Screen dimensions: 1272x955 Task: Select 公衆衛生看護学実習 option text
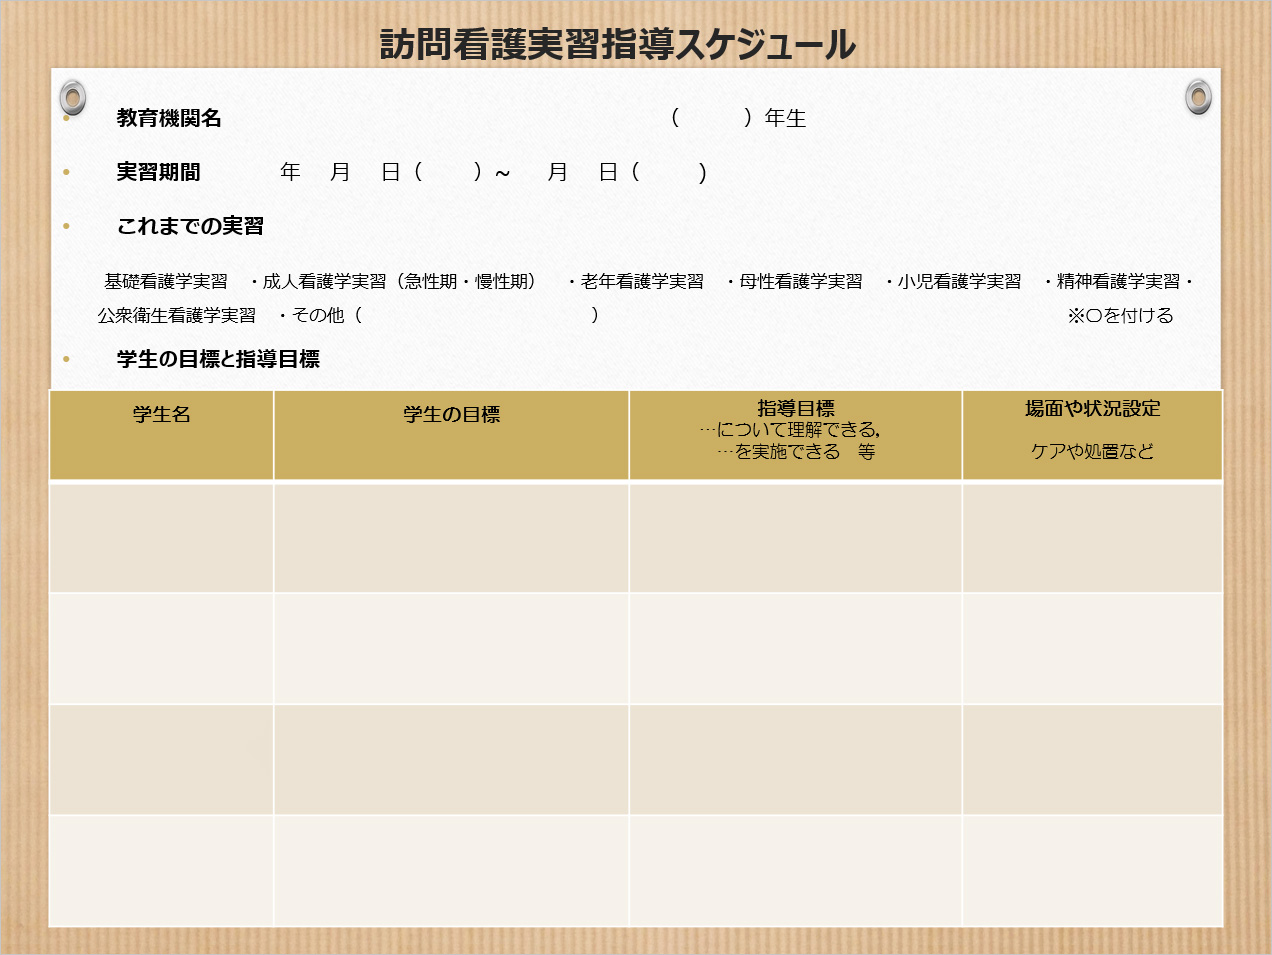[x=177, y=315]
